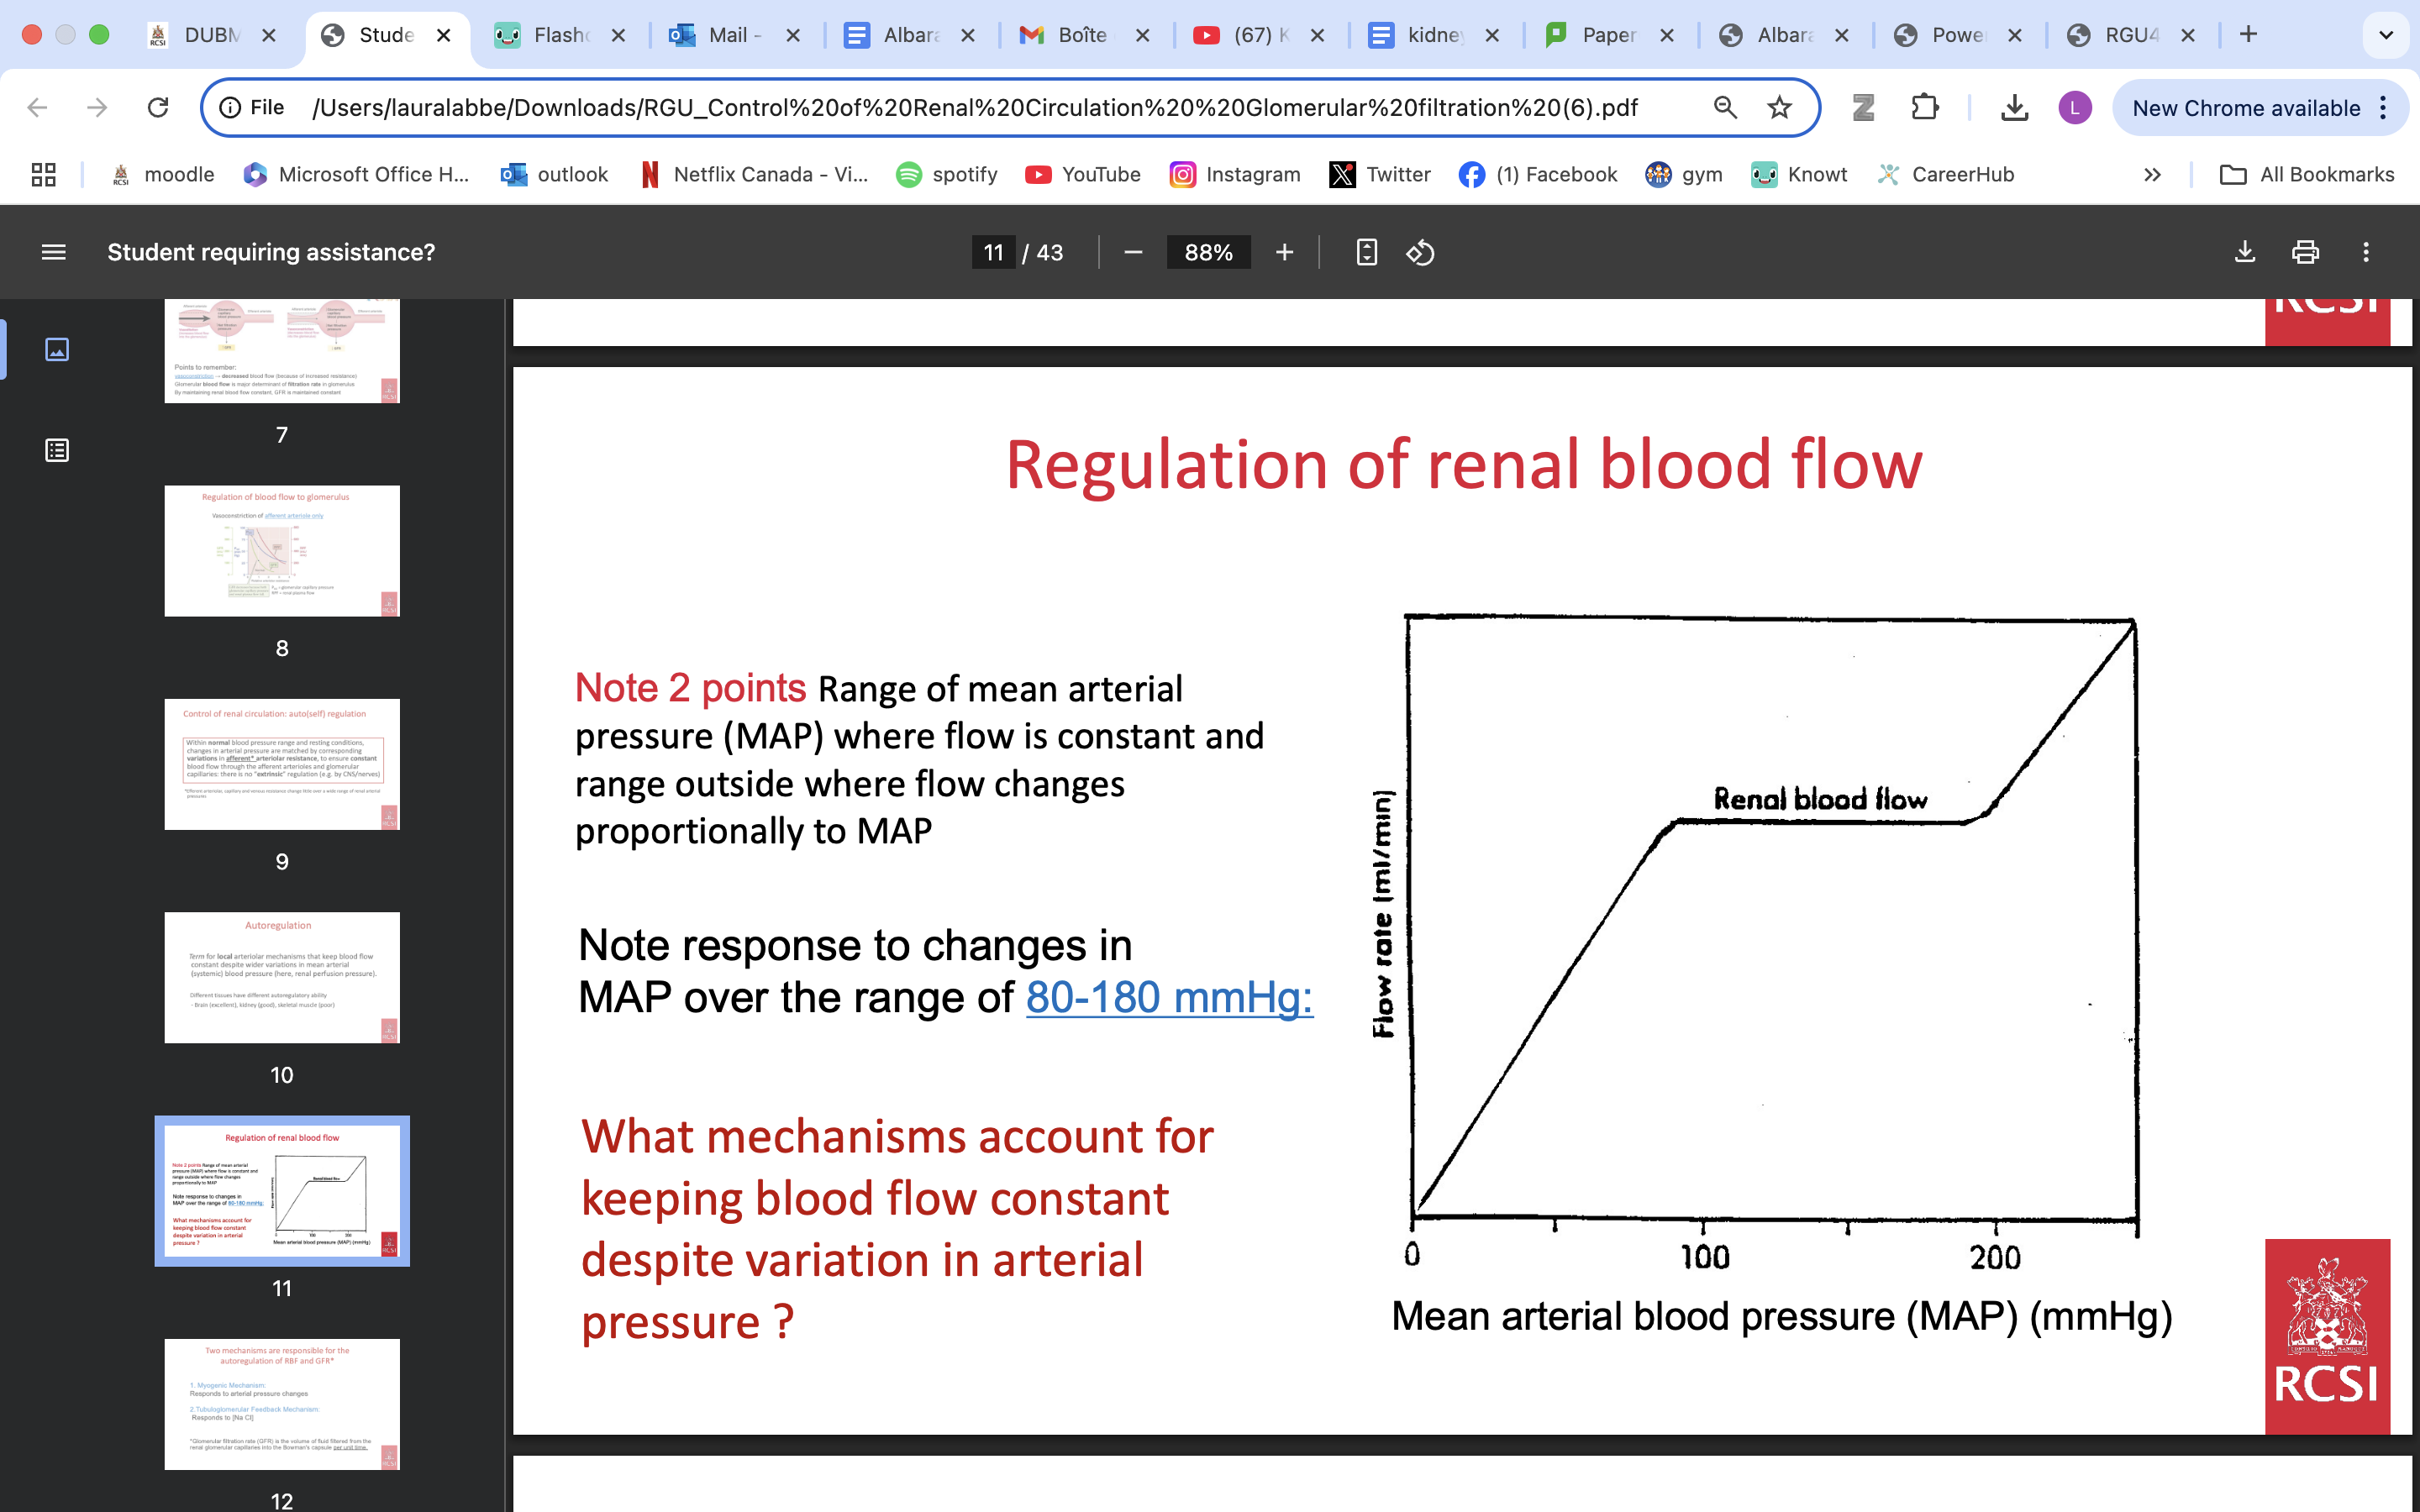Open the Twitter bookmark

pyautogui.click(x=1380, y=174)
